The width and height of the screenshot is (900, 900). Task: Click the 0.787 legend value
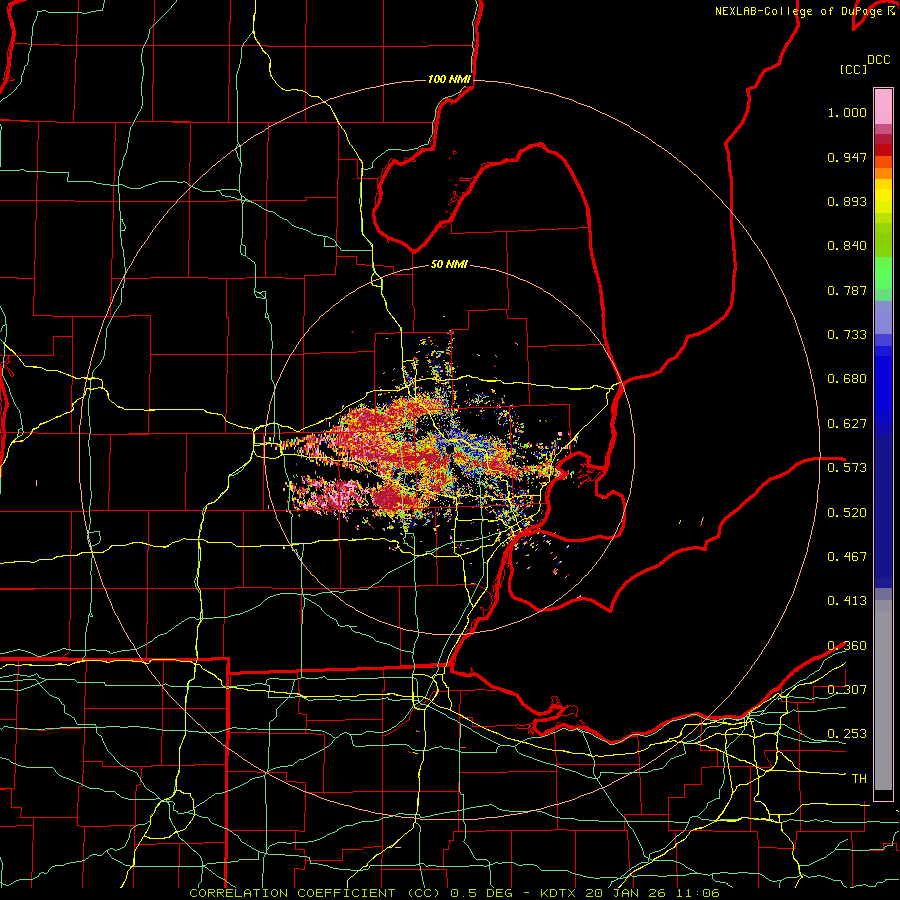pos(847,290)
